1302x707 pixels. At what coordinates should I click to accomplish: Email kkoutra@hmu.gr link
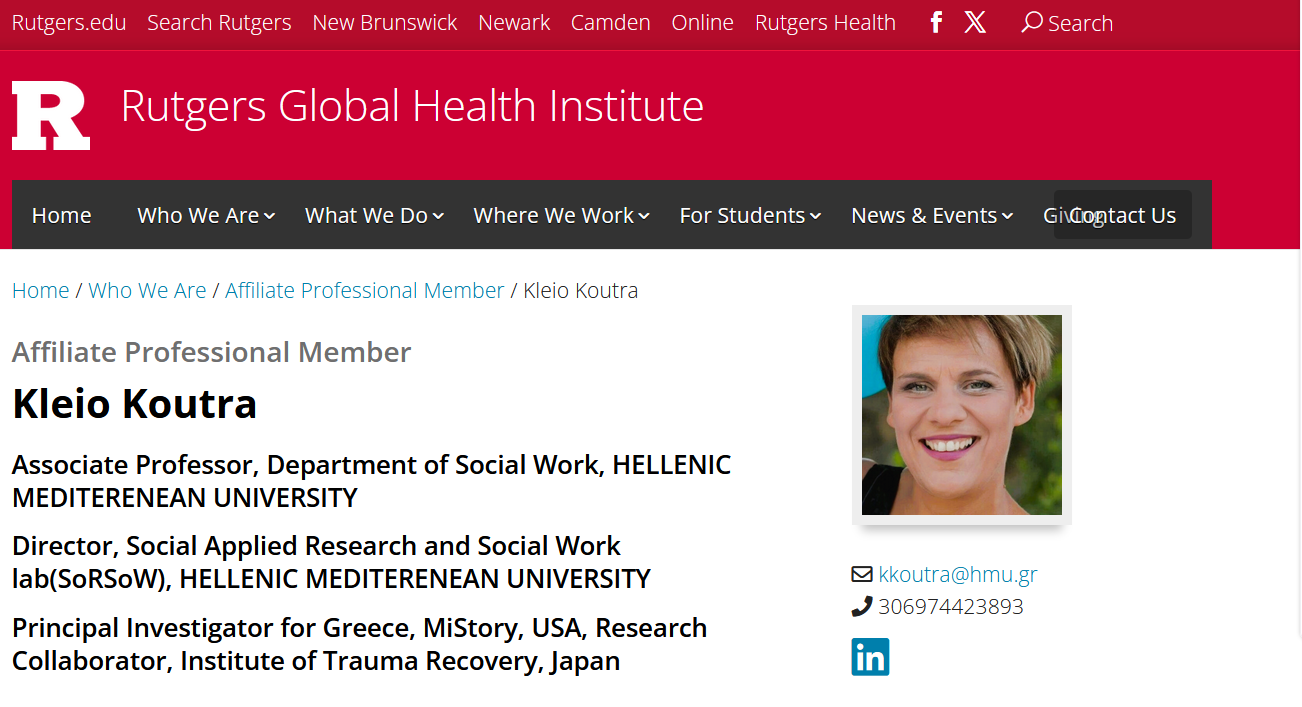(958, 574)
